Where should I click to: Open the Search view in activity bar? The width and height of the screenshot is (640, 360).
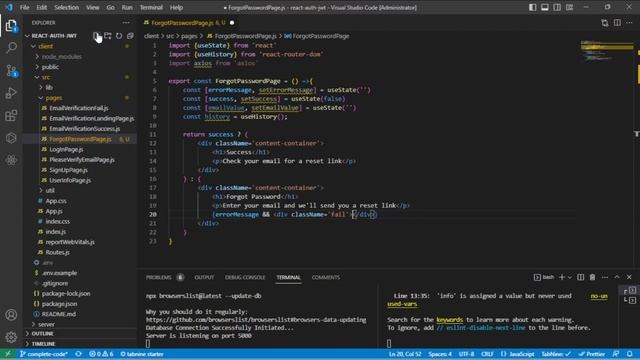tap(11, 48)
